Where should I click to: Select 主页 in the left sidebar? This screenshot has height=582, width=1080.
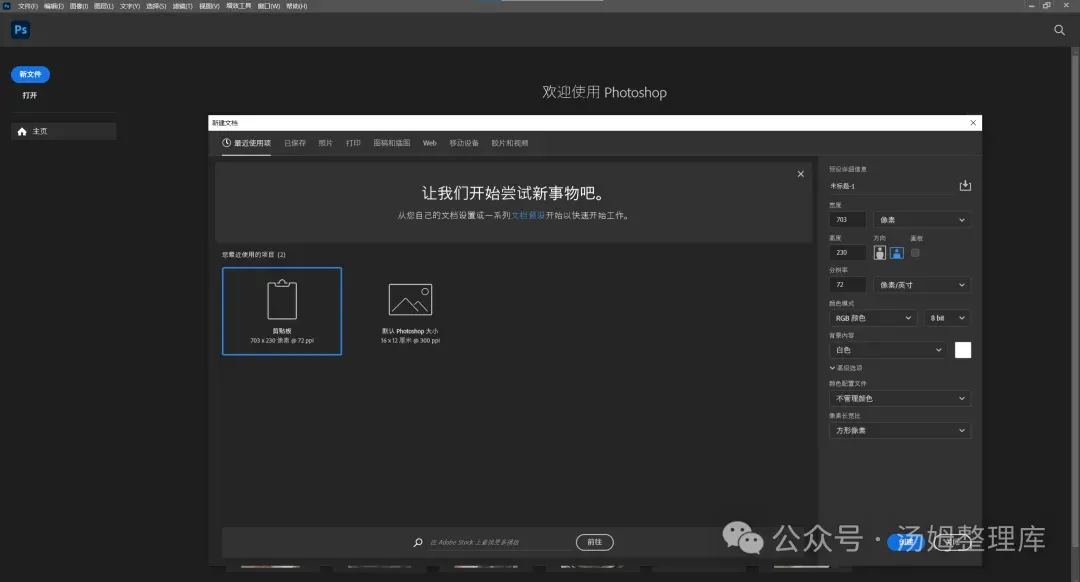(63, 132)
